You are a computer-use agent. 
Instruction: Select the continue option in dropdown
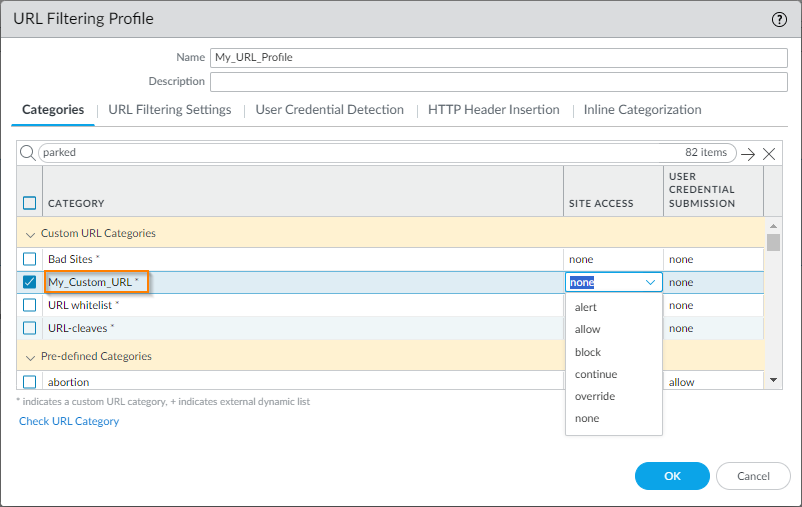click(596, 374)
